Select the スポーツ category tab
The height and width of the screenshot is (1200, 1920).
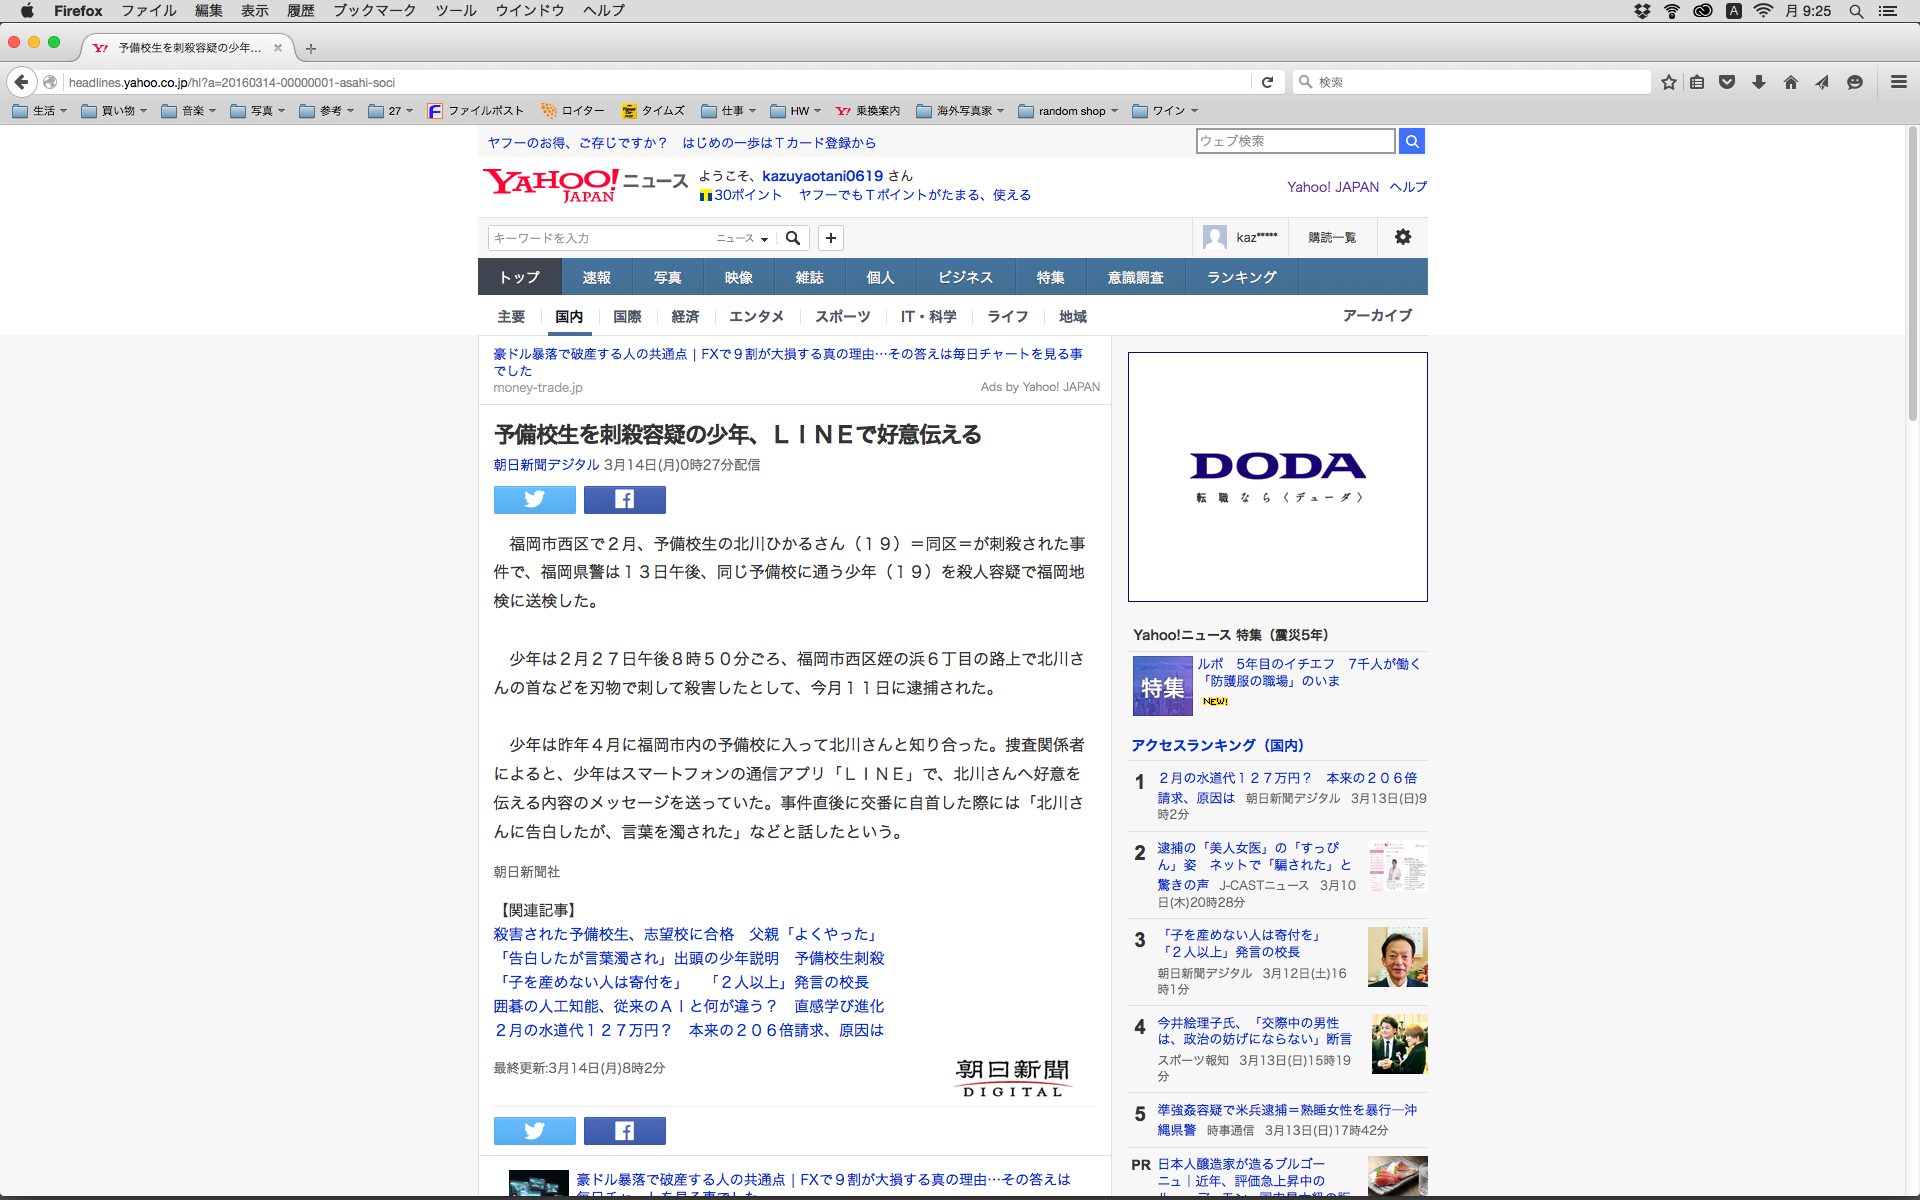tap(842, 316)
